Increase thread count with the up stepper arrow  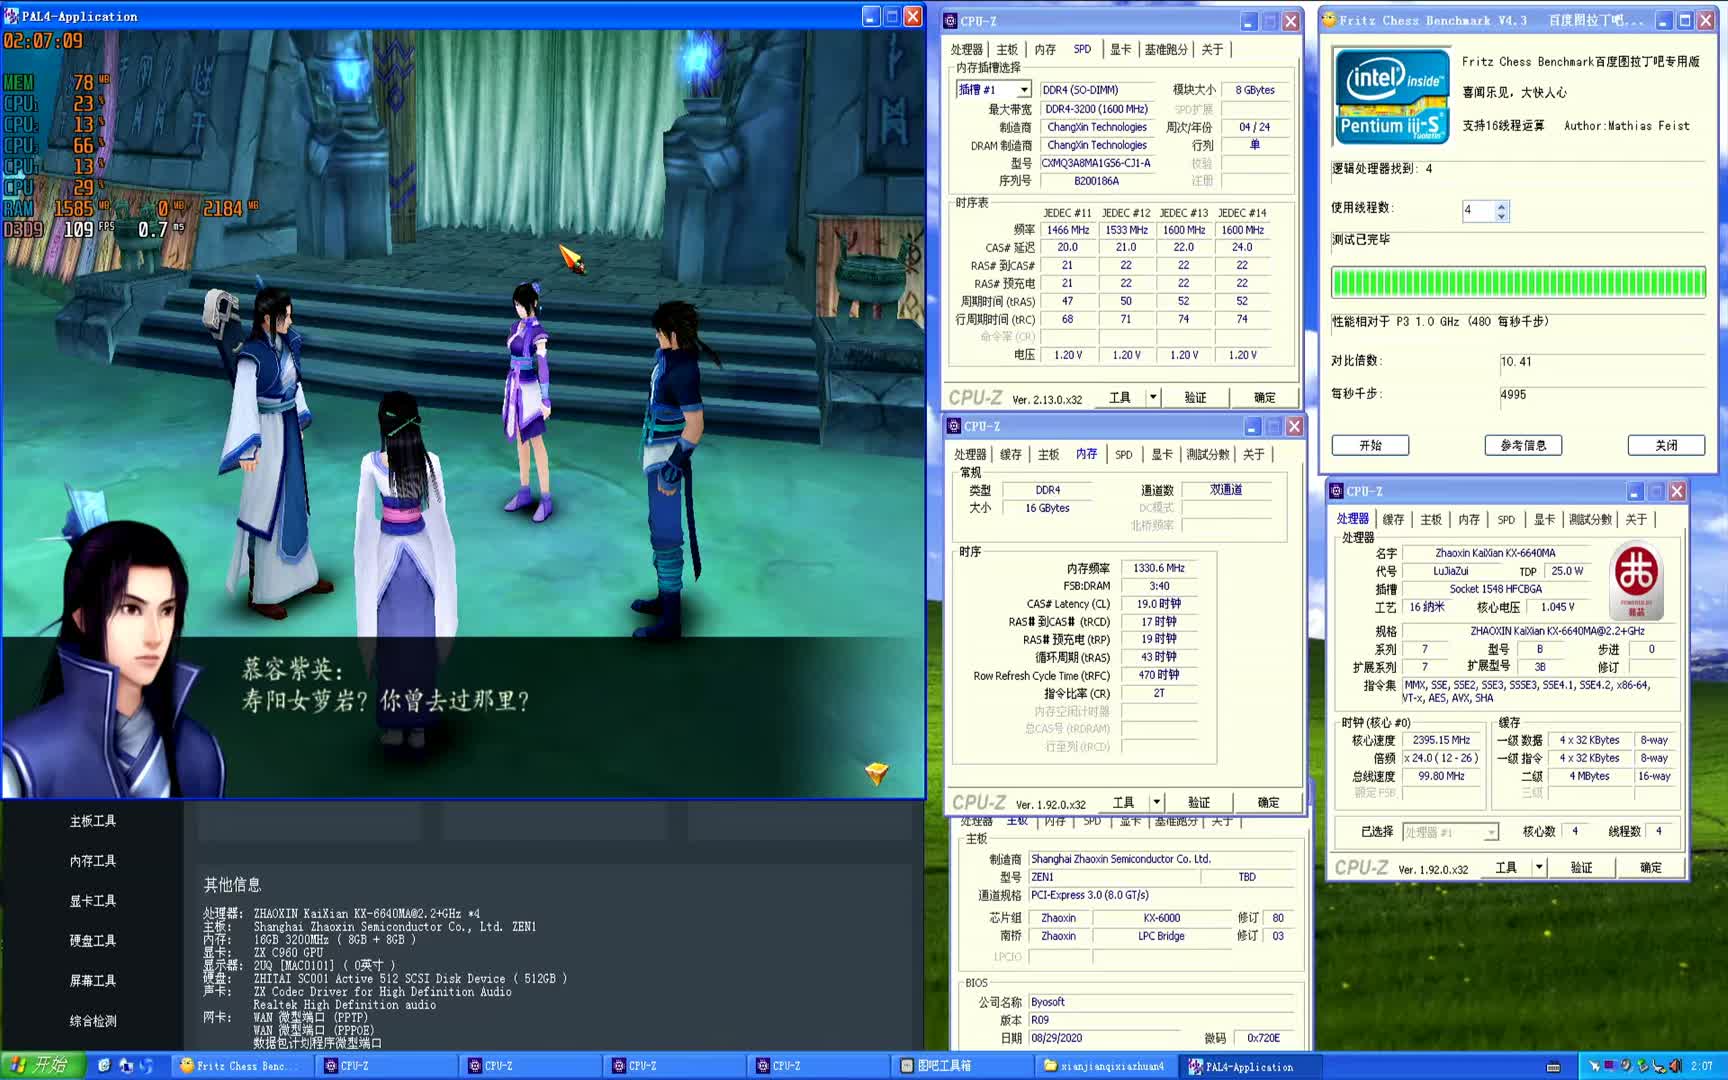[1501, 206]
